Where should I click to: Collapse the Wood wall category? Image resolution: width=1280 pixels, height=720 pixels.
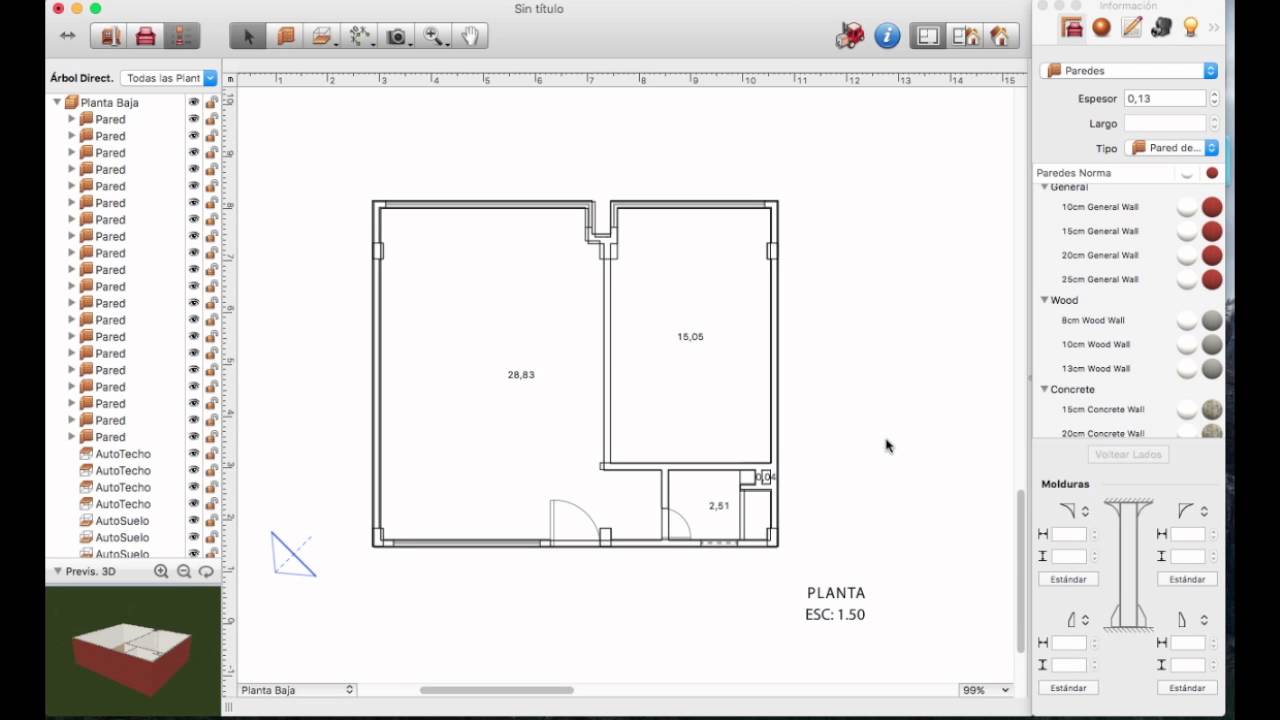(x=1044, y=300)
